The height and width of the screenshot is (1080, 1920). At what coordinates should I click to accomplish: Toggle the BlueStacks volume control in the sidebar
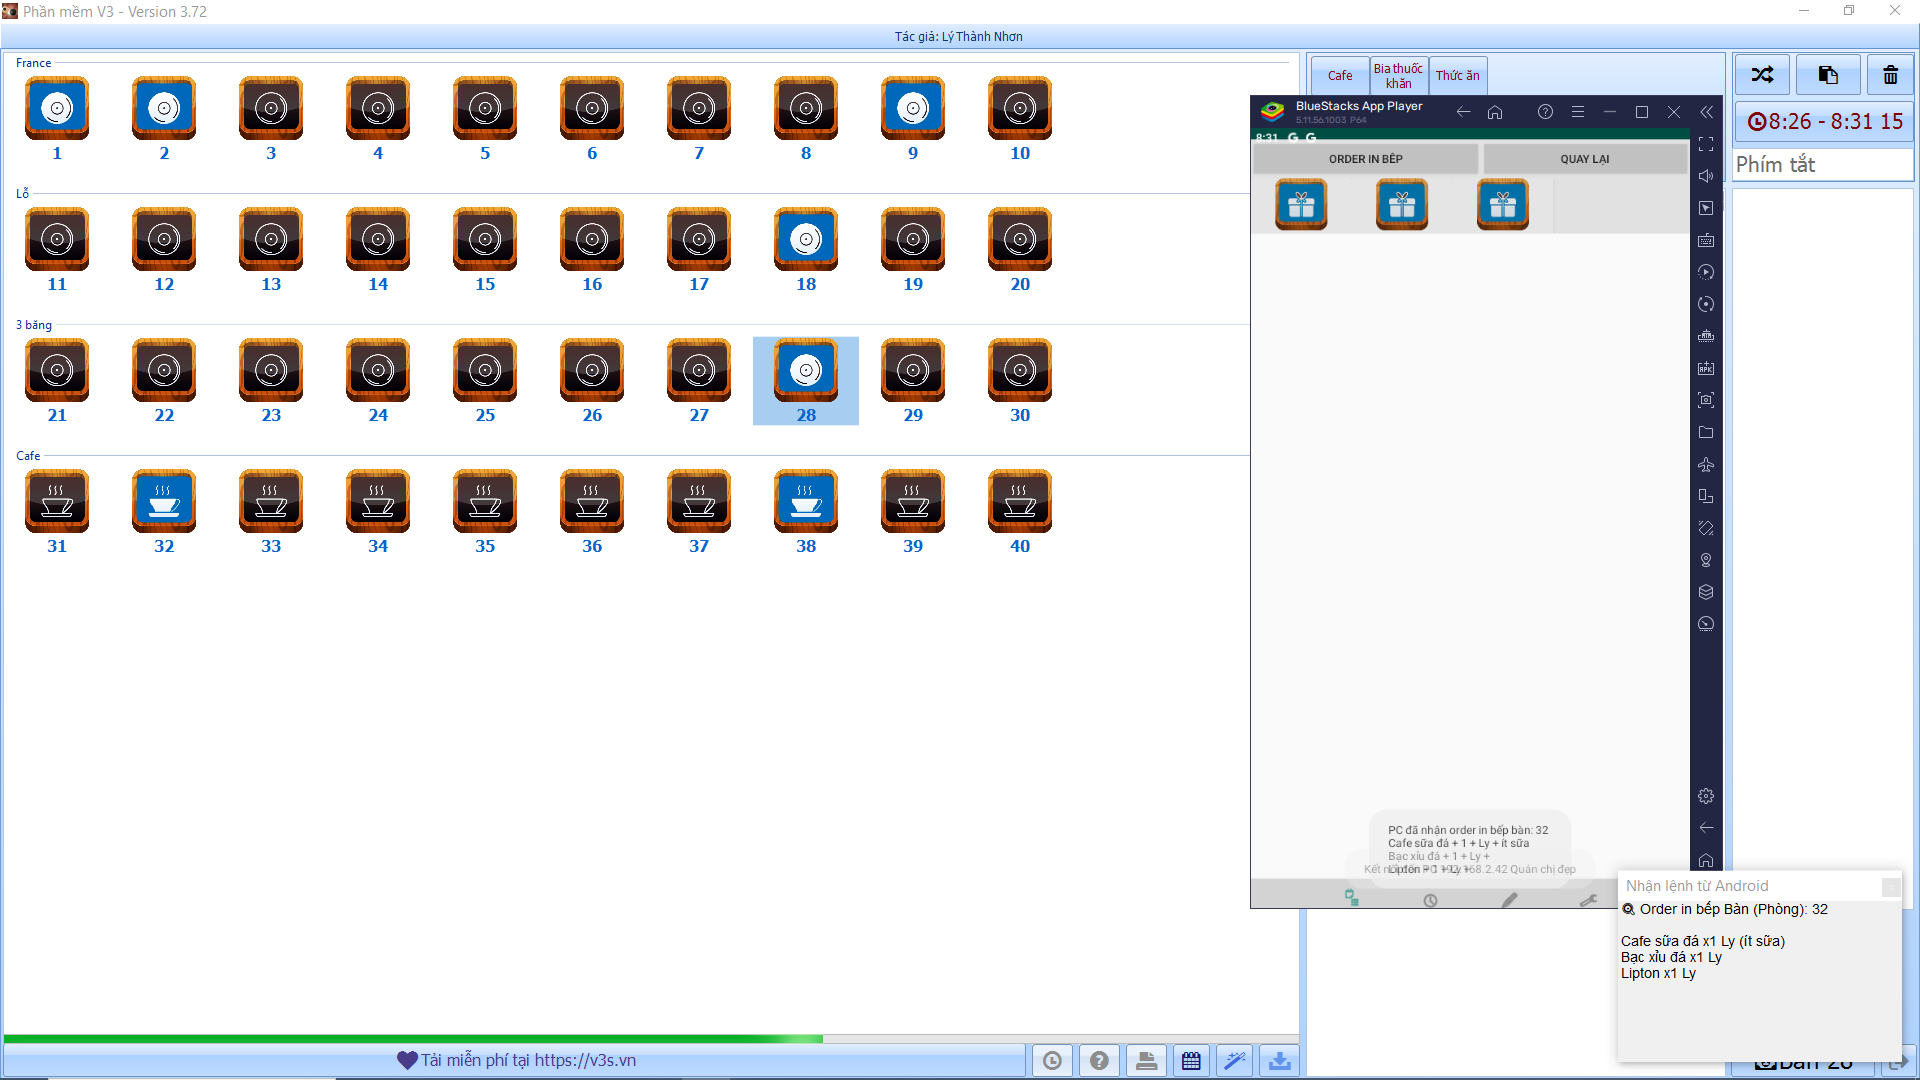1707,176
